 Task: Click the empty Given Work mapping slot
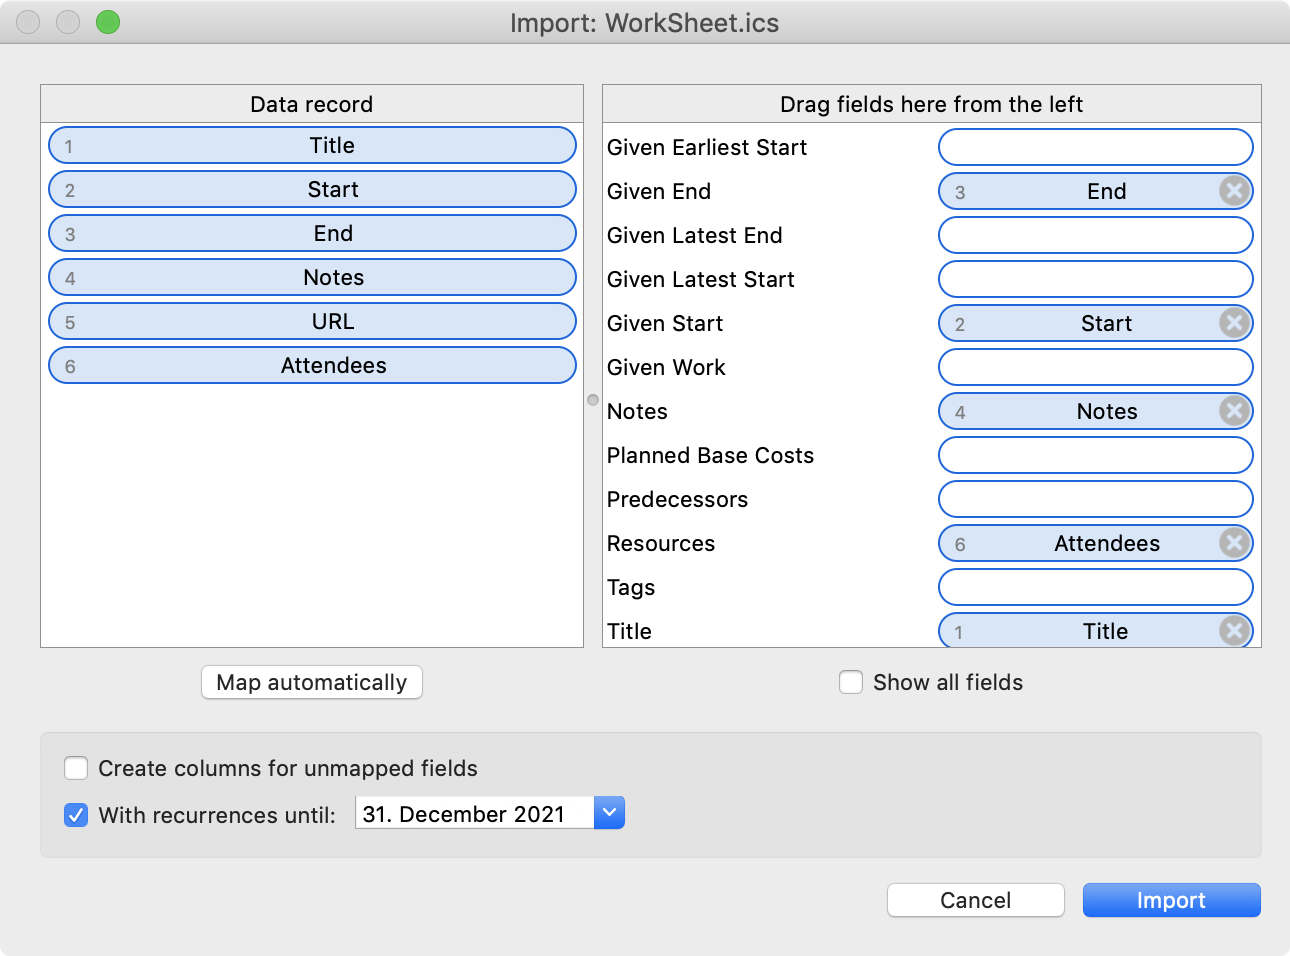click(x=1095, y=367)
